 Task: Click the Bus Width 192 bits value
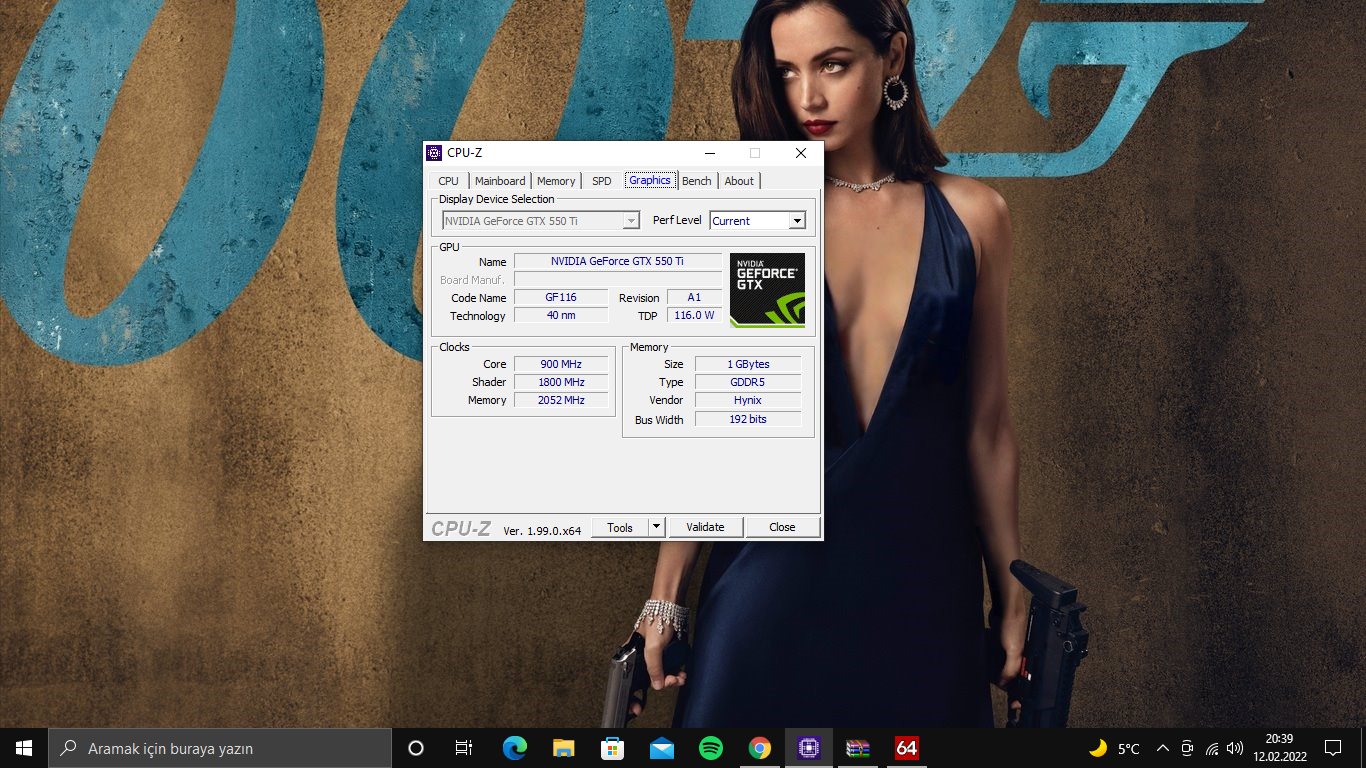tap(748, 419)
